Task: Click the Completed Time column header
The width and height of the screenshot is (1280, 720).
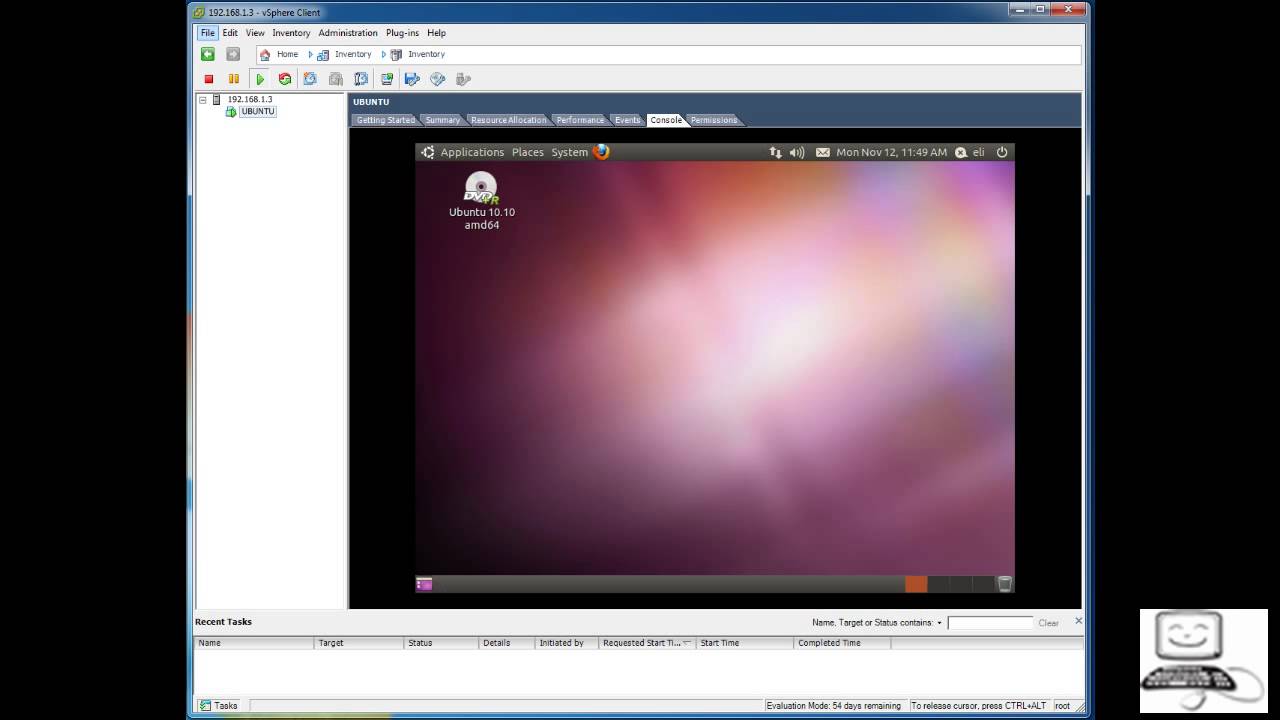Action: 842,643
